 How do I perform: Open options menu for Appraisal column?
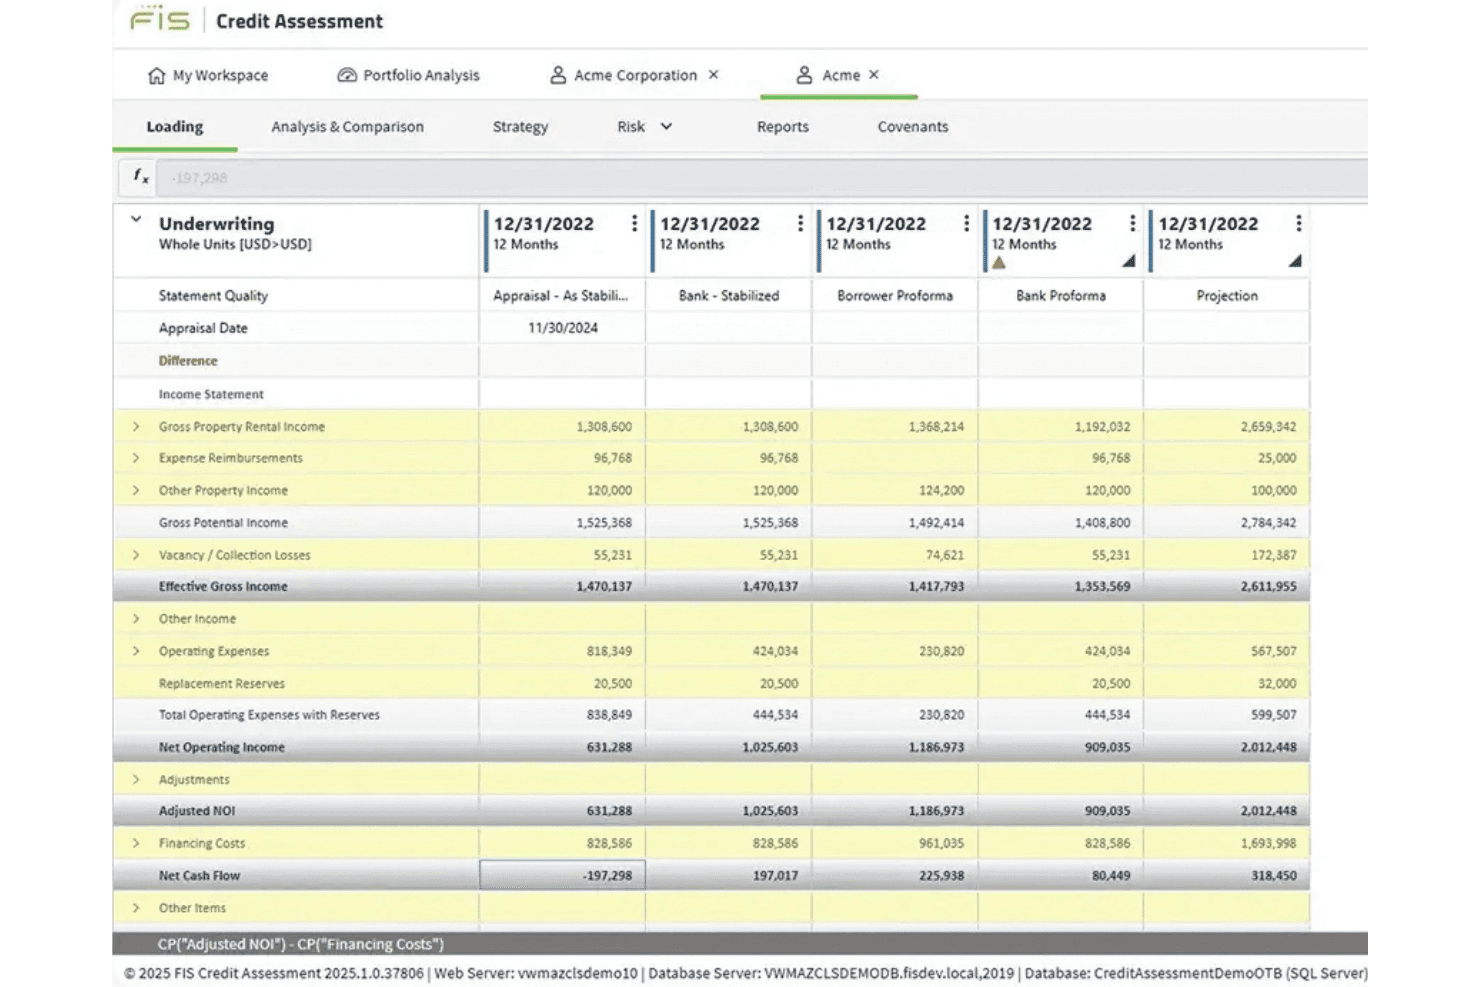pos(634,224)
